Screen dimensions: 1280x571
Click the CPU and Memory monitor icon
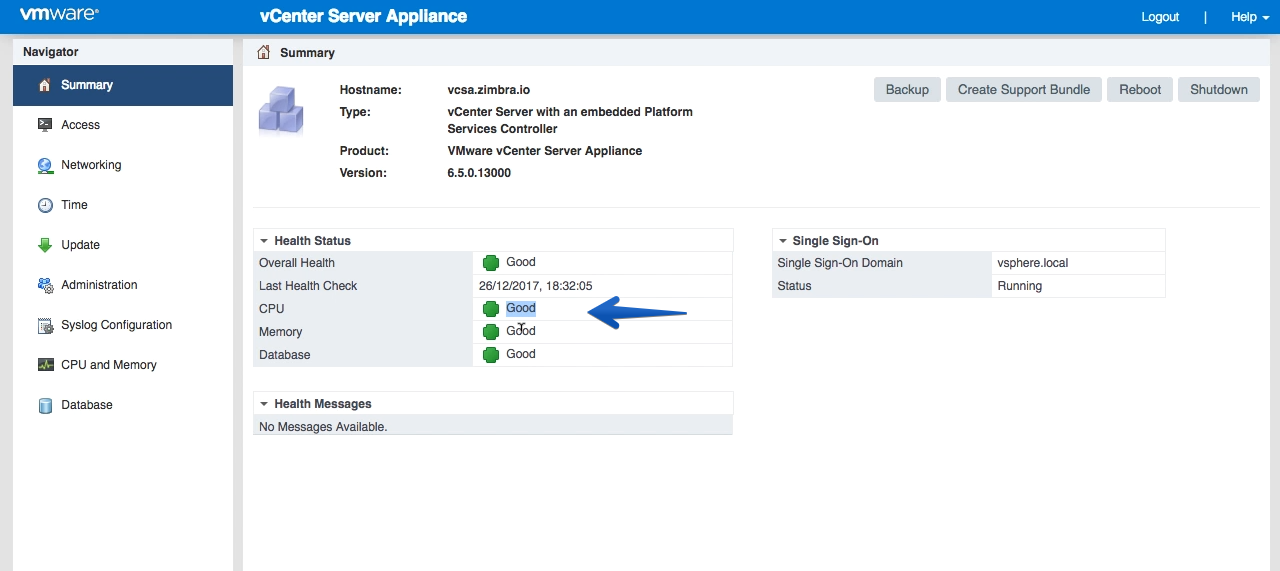pos(44,365)
